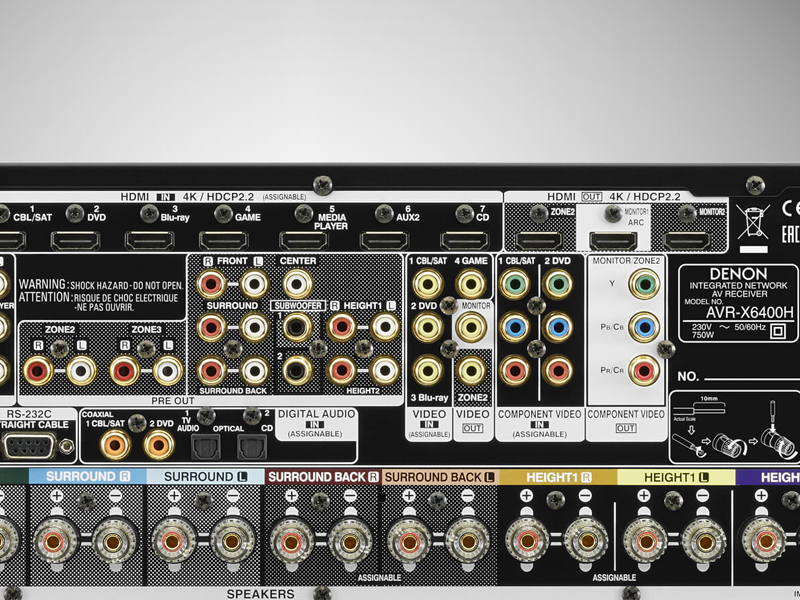Click the ZONE2 L white pre-out jack
The height and width of the screenshot is (600, 800).
(81, 370)
